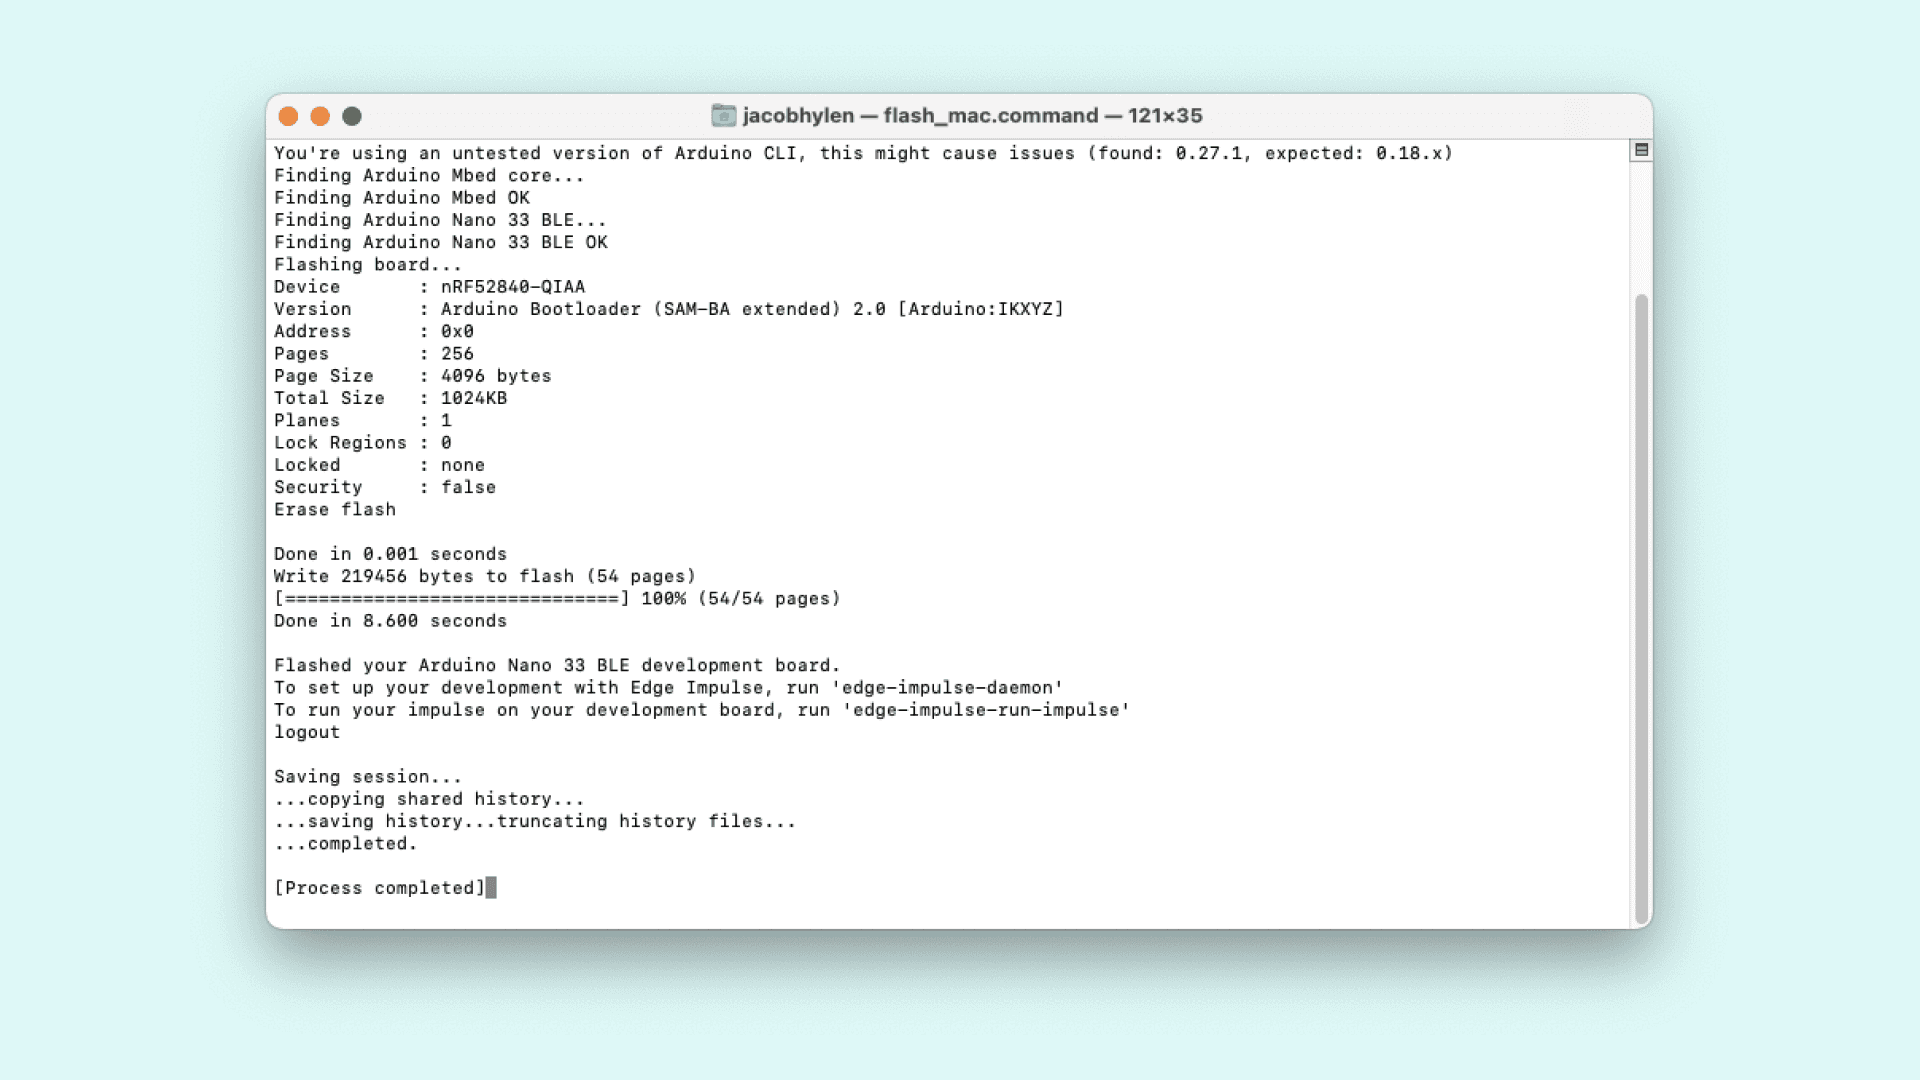
Task: Close the flash_mac.command terminal window
Action: tap(288, 116)
